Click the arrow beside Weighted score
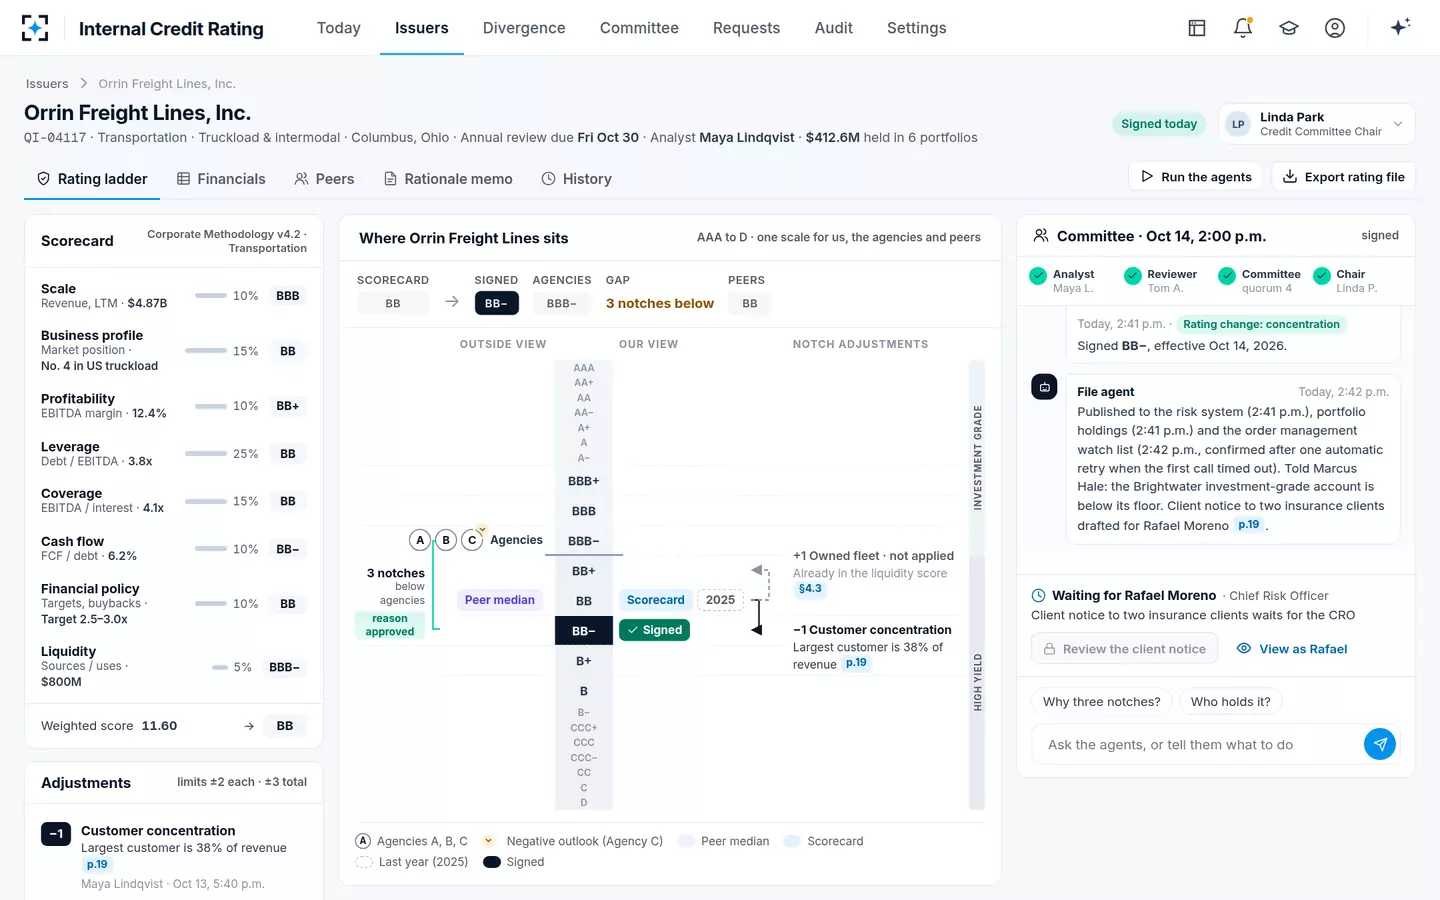Screen dimensions: 1440x900 (249, 726)
